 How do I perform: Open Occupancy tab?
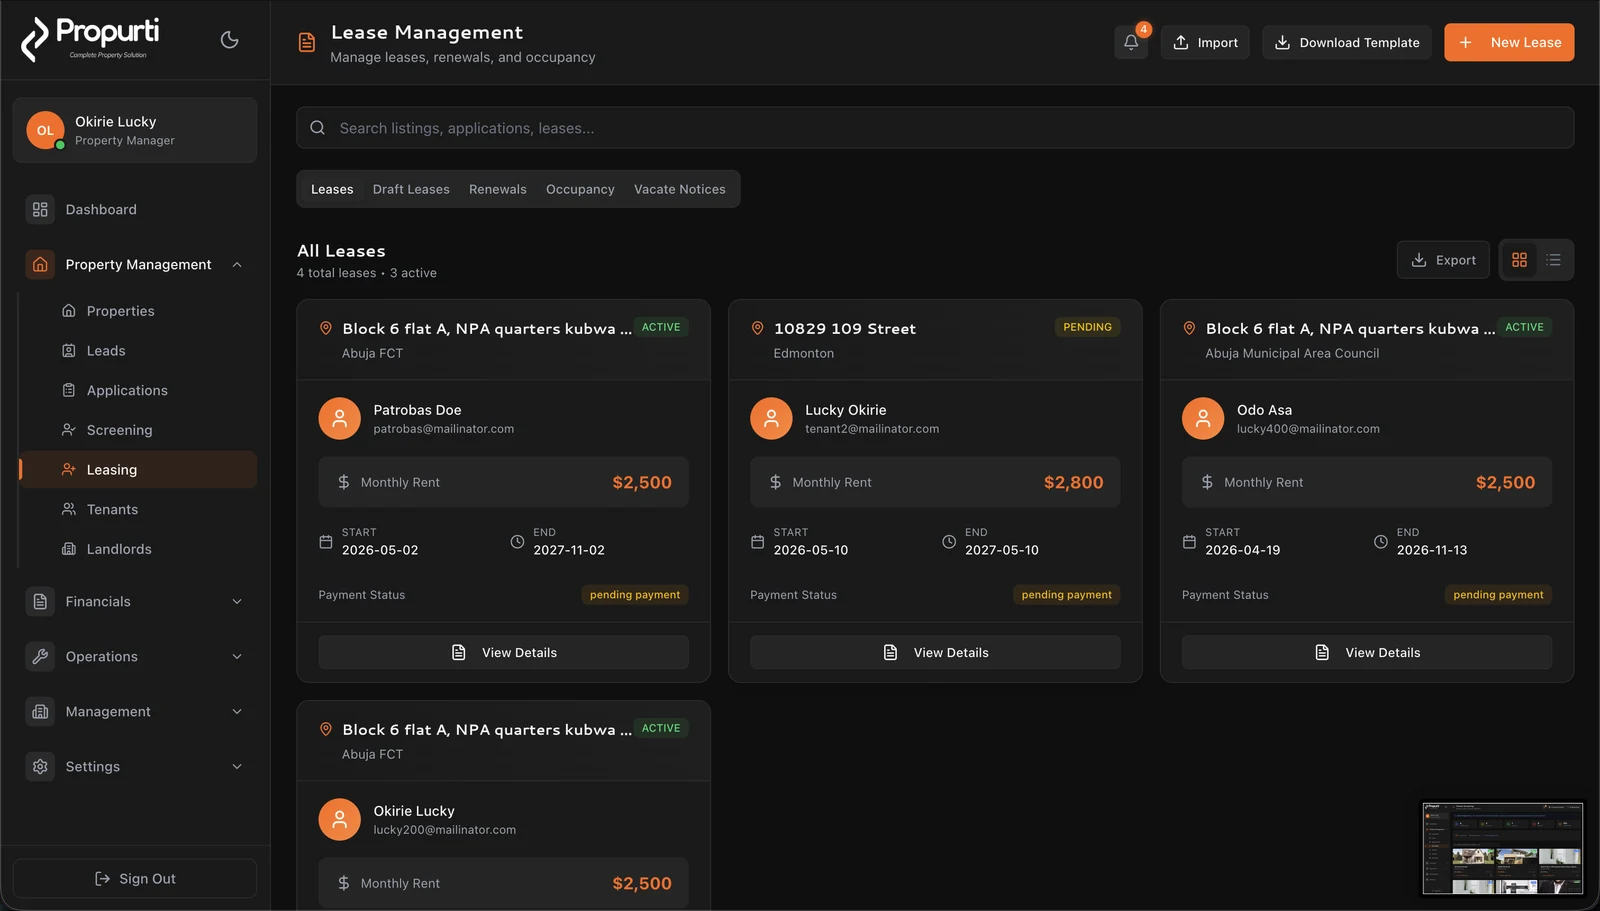580,189
